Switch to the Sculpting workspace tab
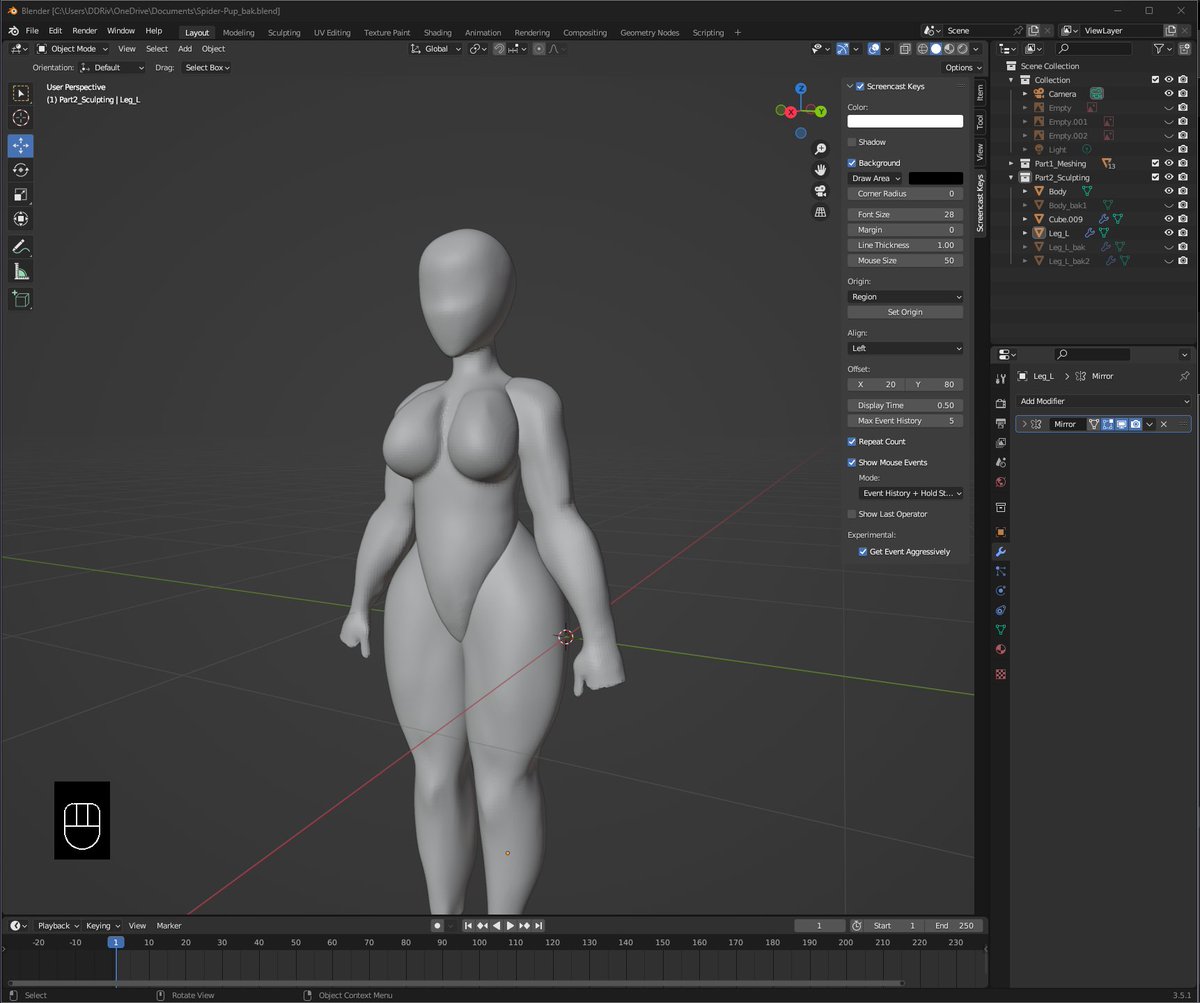 tap(284, 32)
